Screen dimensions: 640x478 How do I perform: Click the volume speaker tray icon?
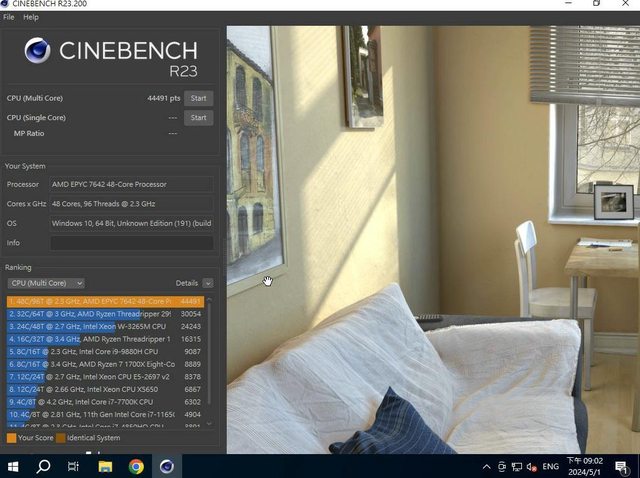click(x=531, y=467)
